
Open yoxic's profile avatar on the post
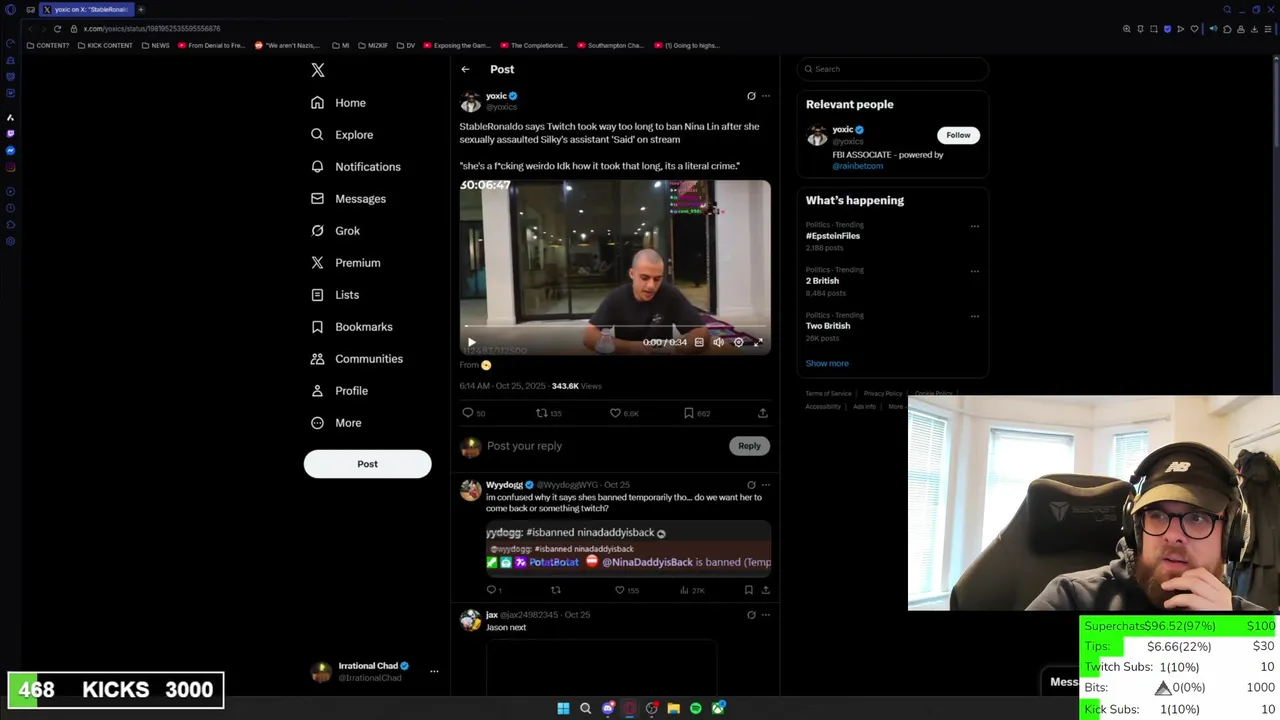[470, 102]
